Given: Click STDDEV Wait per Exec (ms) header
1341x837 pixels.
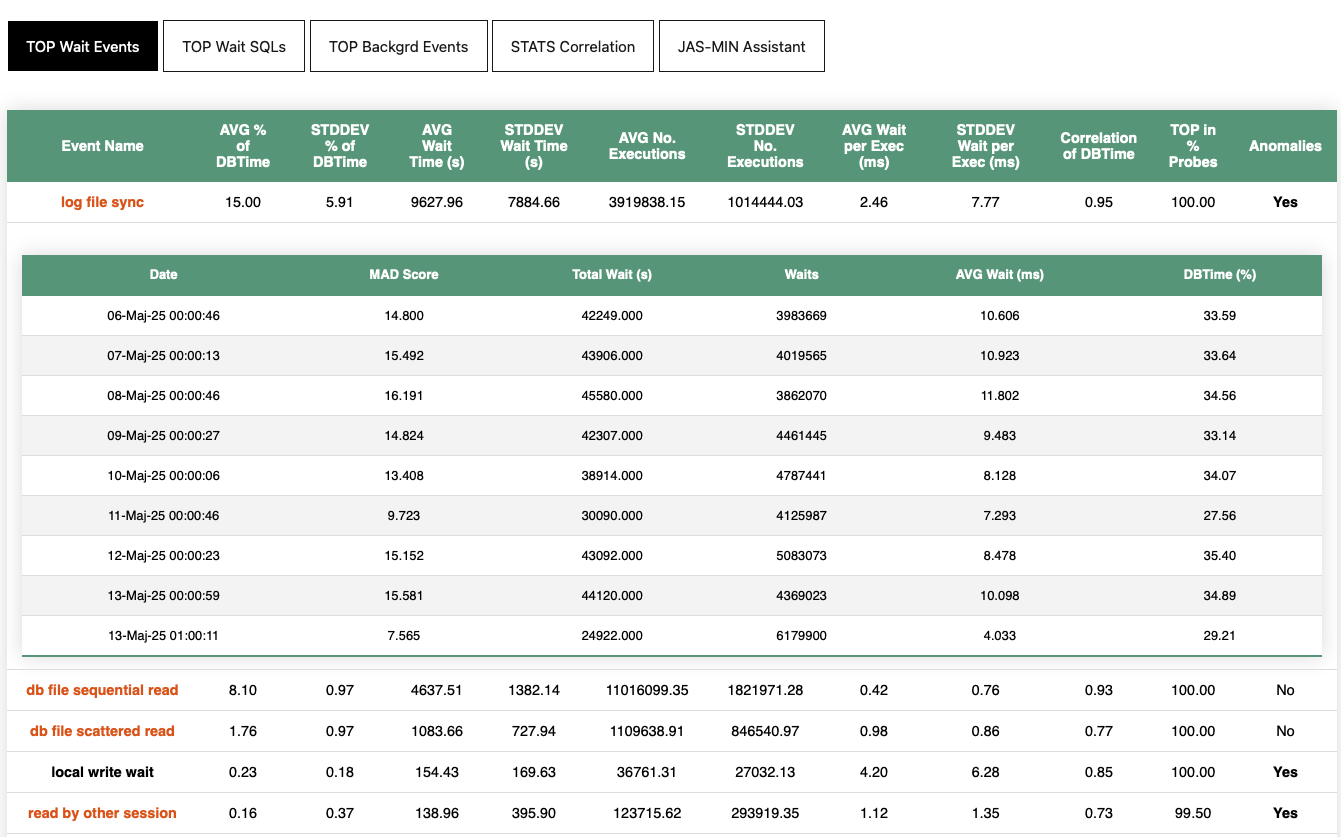Looking at the screenshot, I should [x=986, y=146].
